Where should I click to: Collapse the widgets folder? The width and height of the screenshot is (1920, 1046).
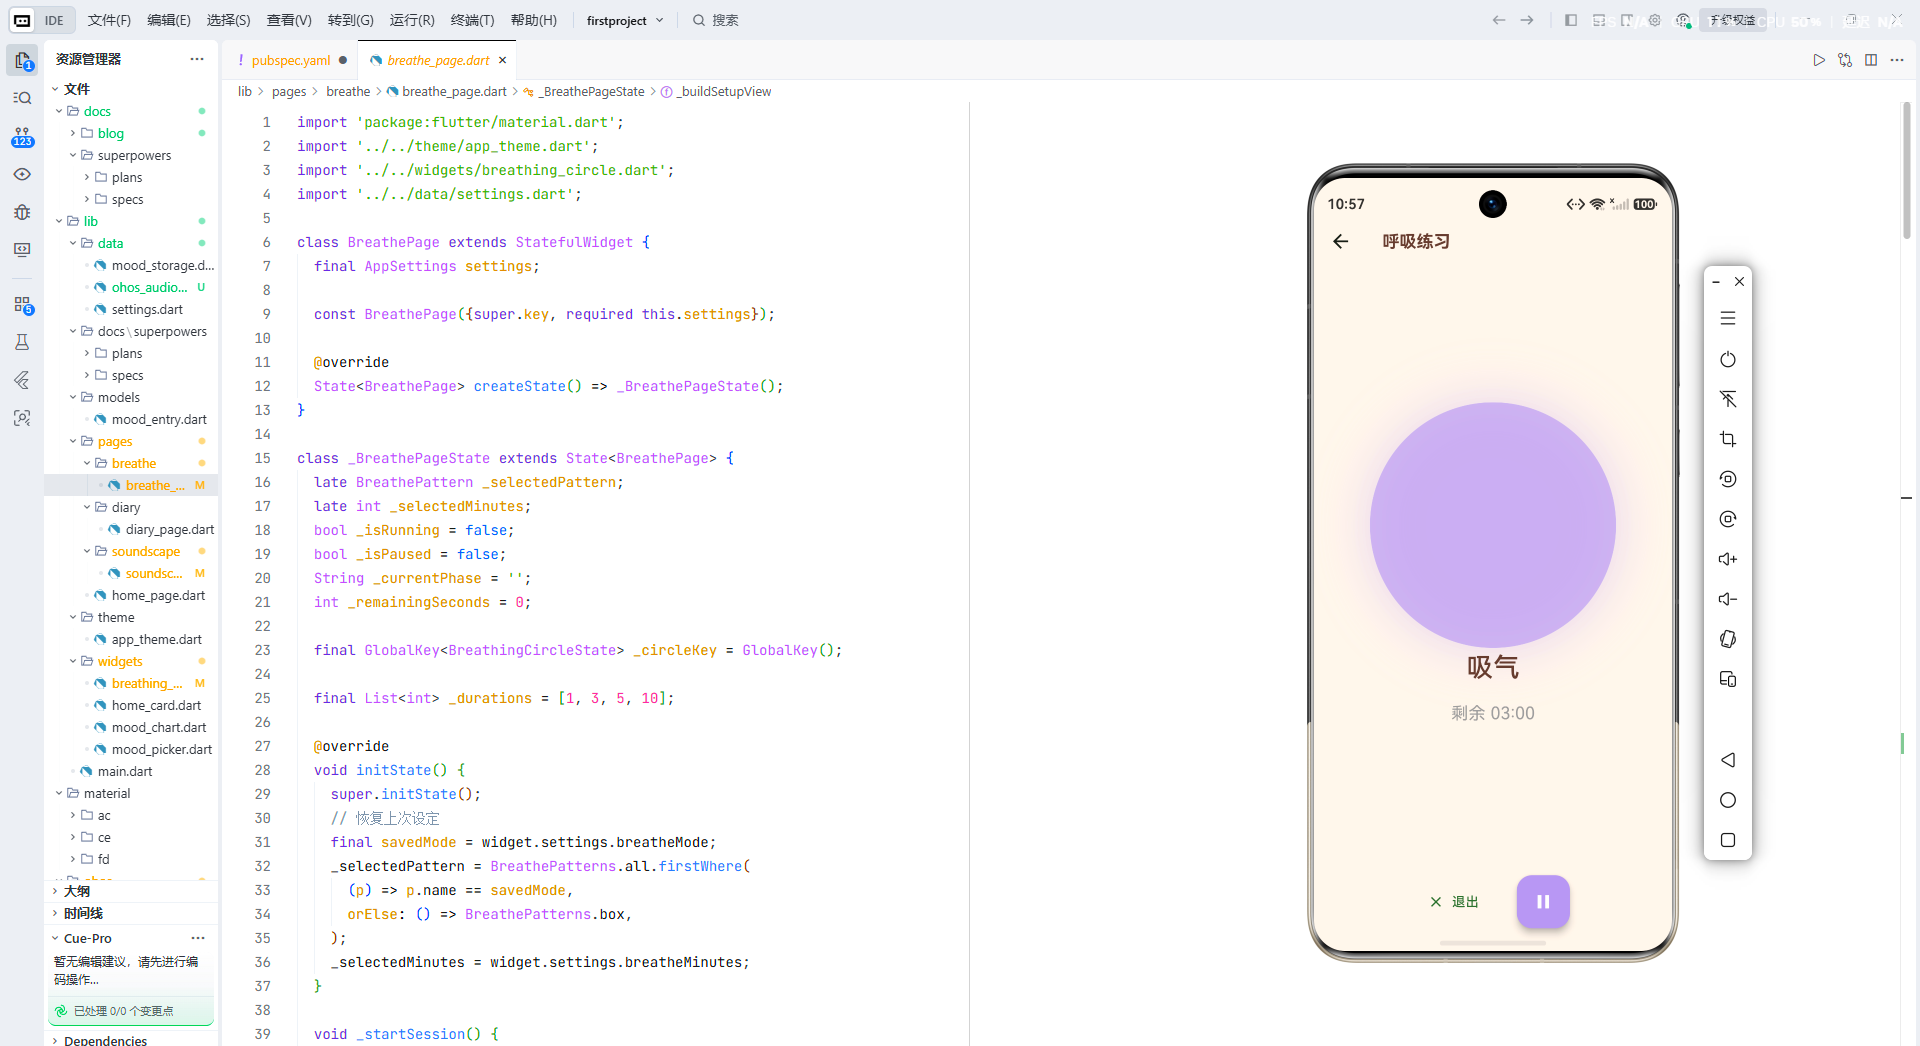[x=73, y=661]
